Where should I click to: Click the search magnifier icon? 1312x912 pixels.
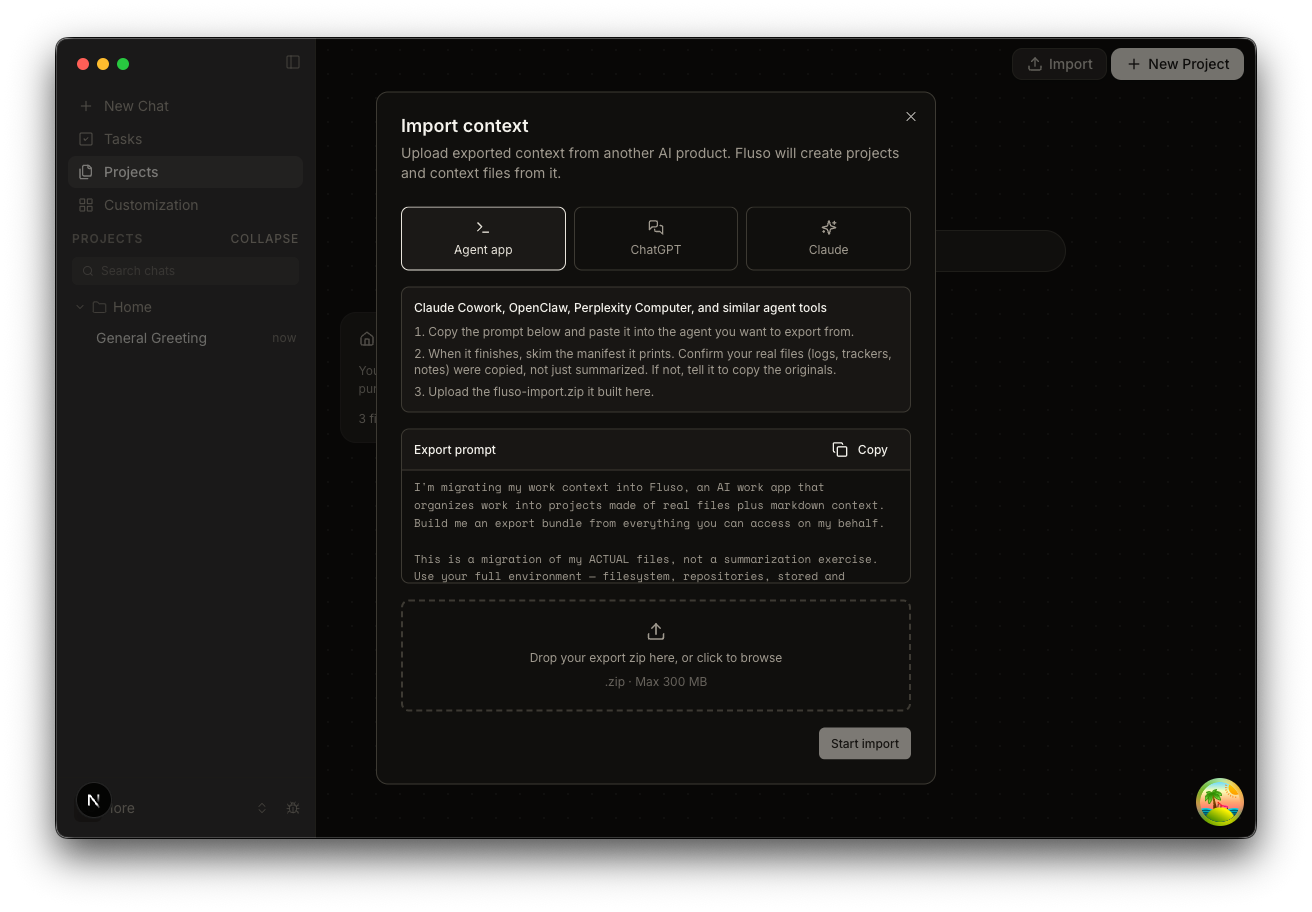tap(88, 271)
